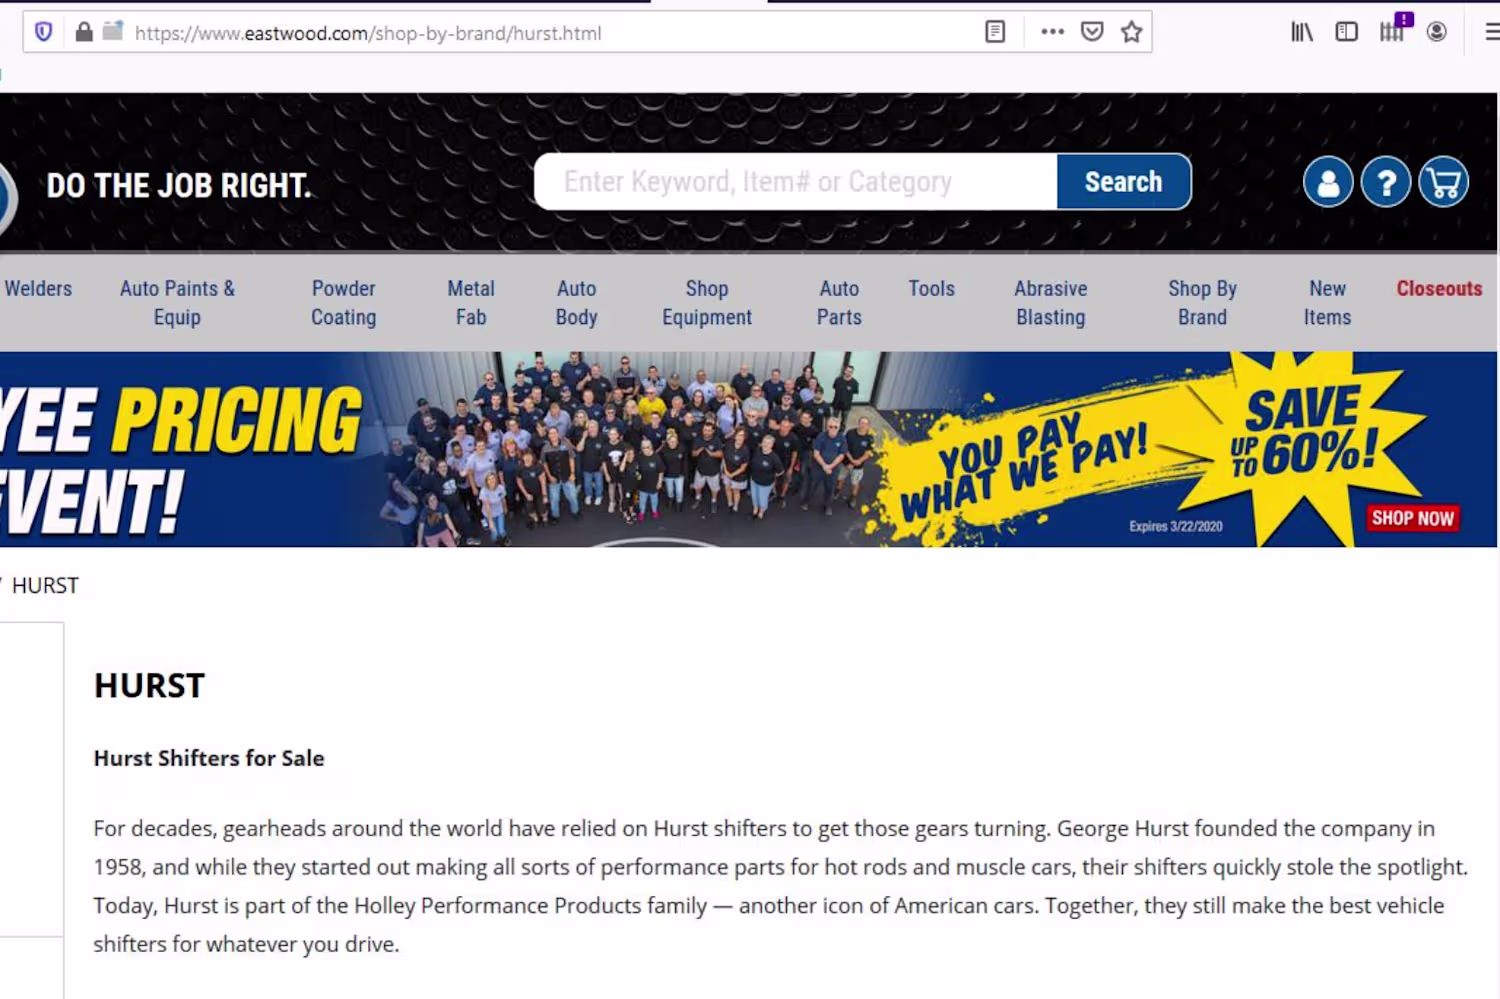
Task: Open the Firefox account avatar icon
Action: tap(1437, 32)
